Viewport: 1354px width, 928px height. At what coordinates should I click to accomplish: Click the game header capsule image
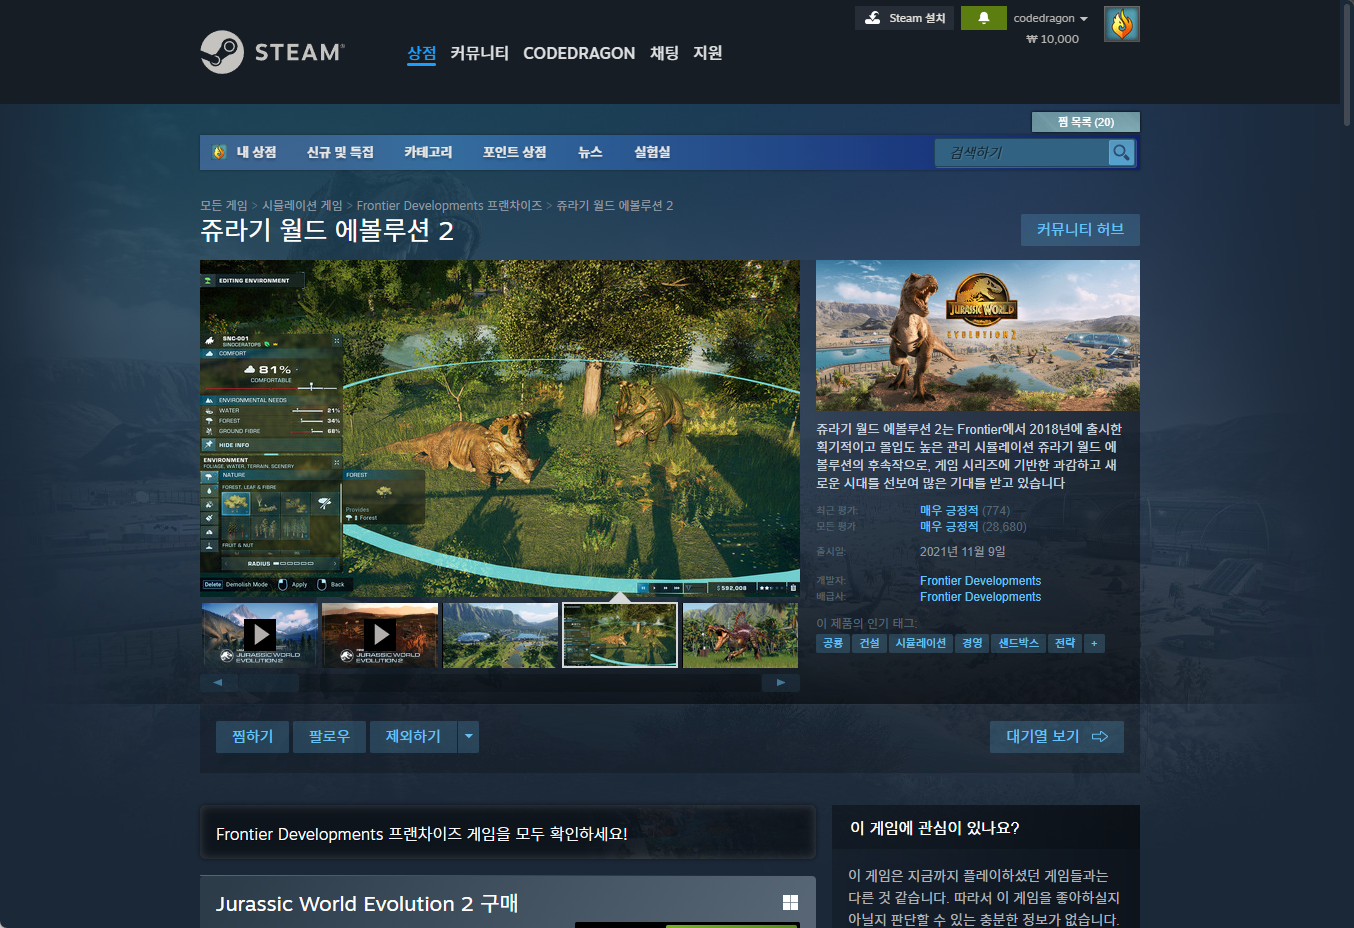978,335
